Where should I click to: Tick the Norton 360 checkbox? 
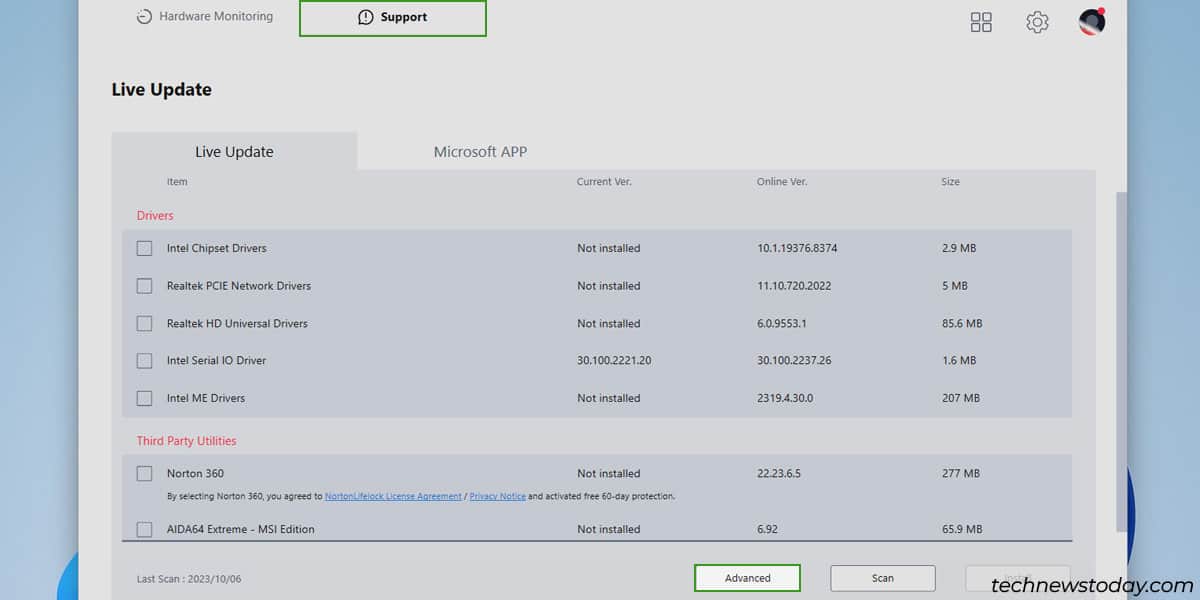[145, 473]
